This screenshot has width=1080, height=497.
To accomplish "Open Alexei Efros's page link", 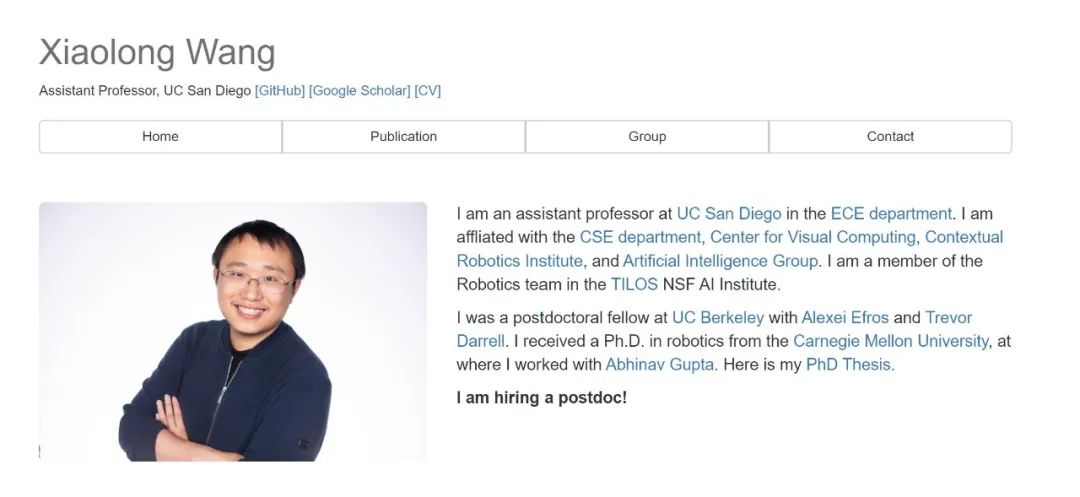I will click(845, 317).
